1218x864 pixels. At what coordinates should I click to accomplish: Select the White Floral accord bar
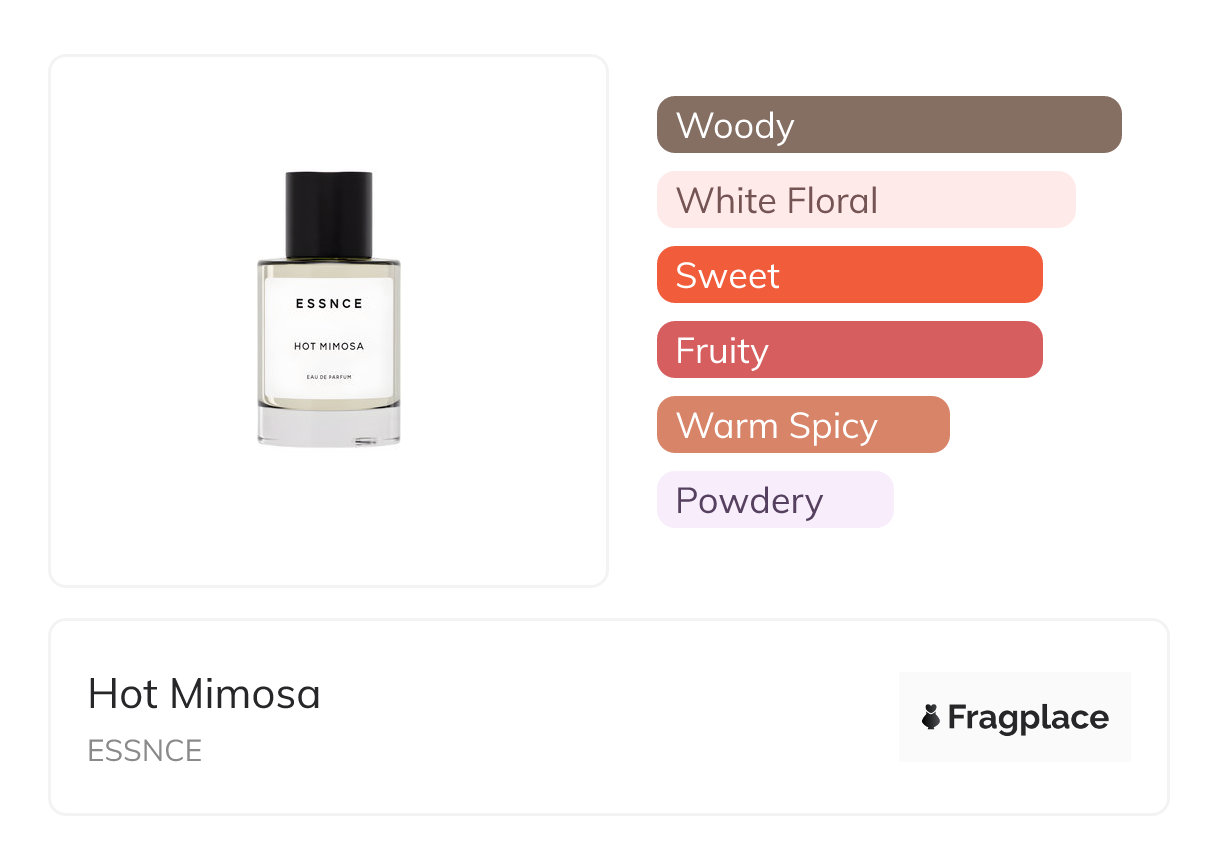[x=866, y=200]
